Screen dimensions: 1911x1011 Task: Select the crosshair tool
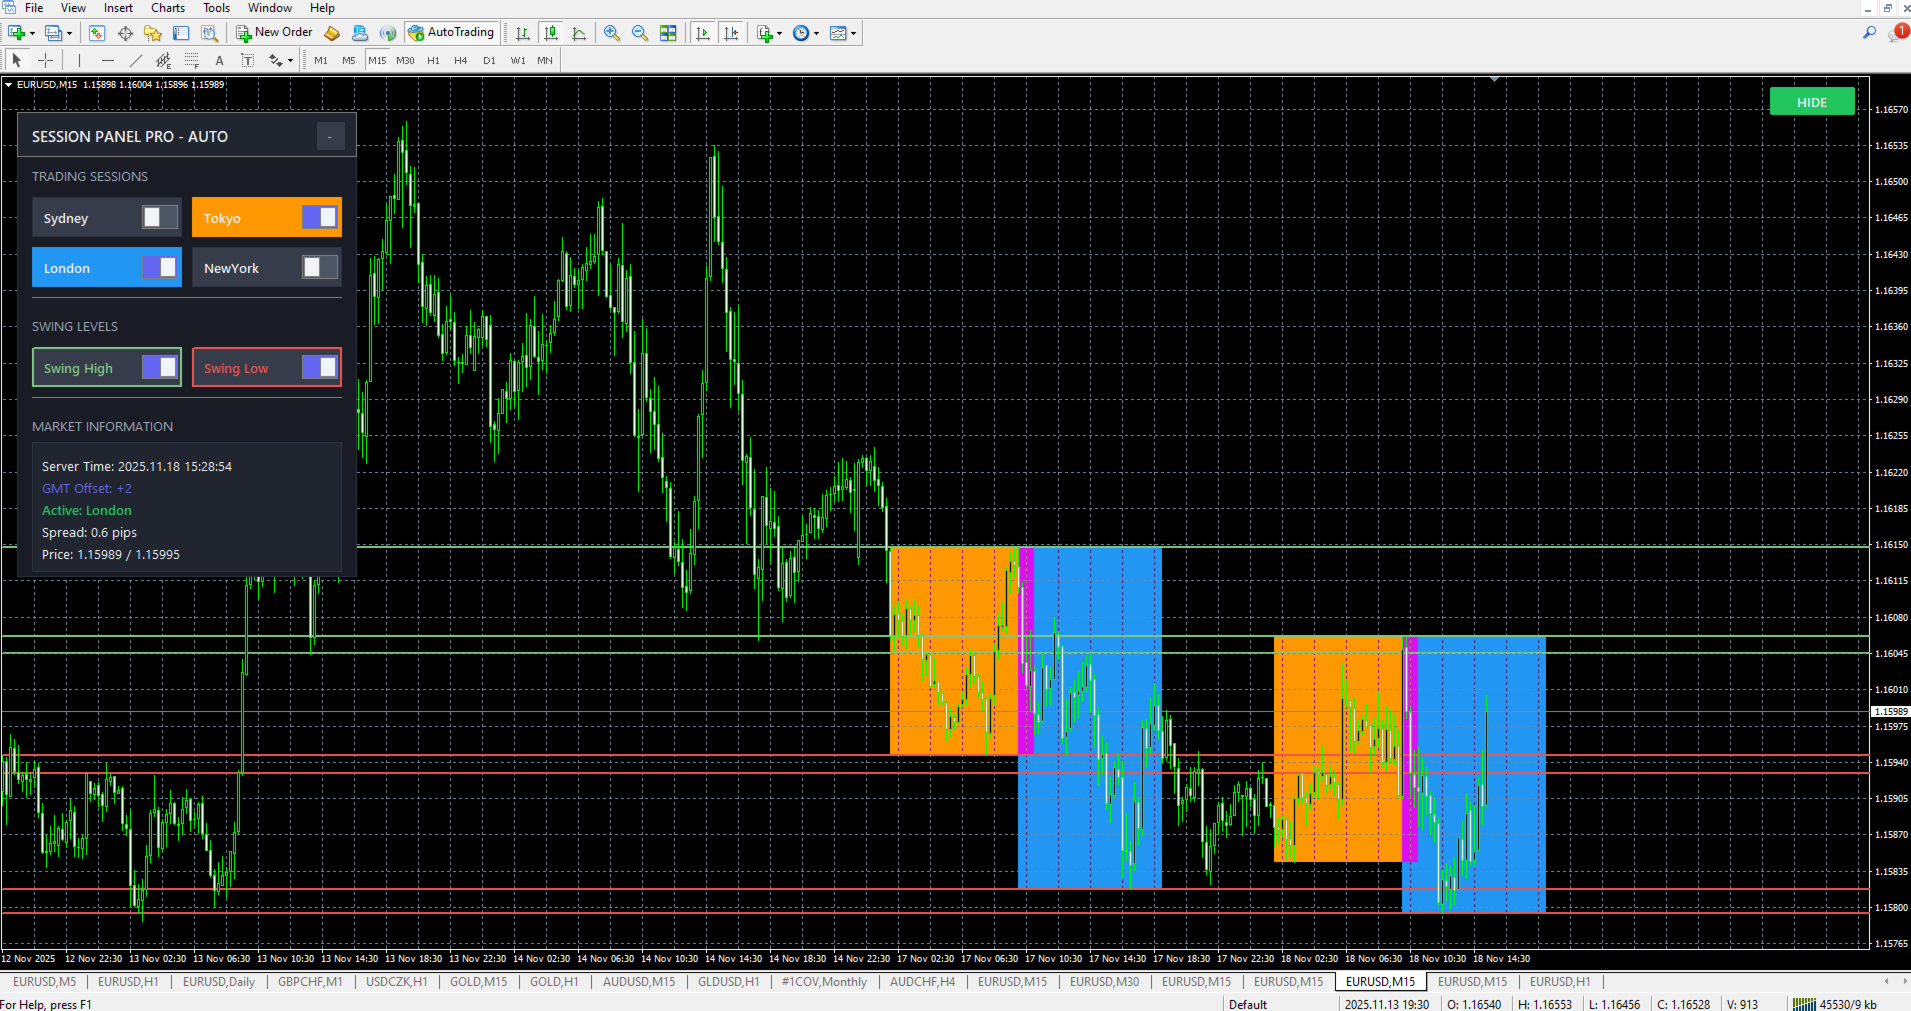[45, 60]
